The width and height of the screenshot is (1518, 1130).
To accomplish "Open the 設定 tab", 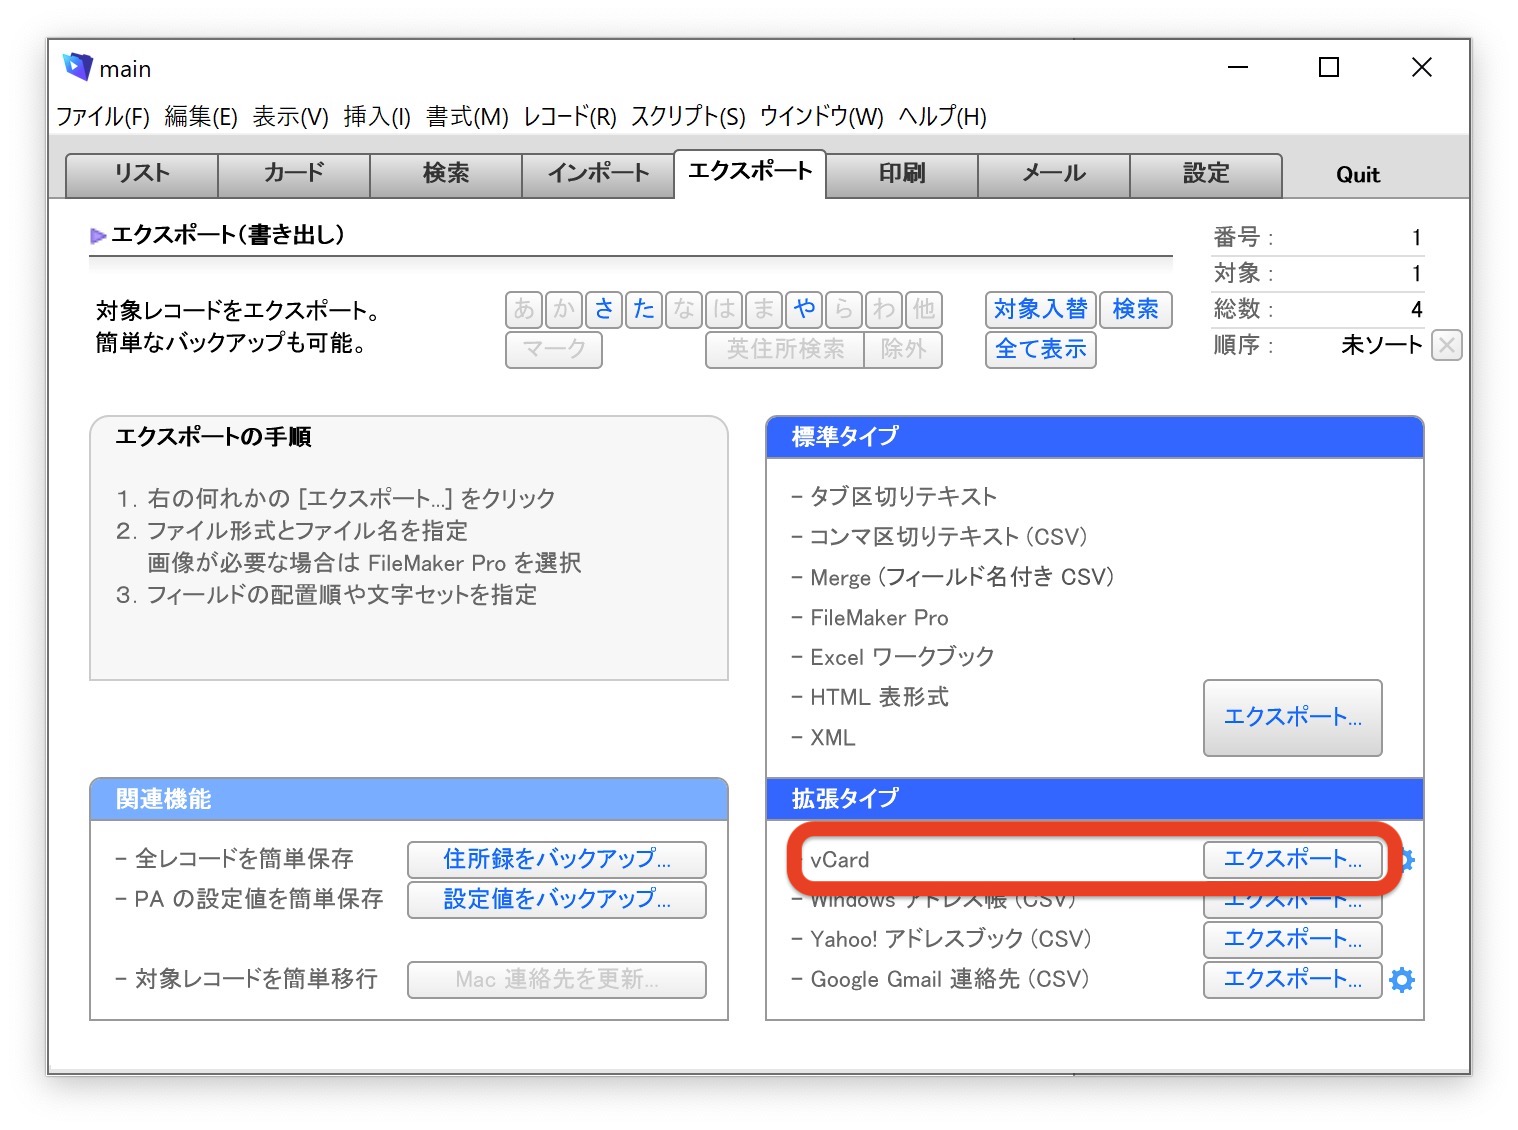I will (x=1206, y=174).
